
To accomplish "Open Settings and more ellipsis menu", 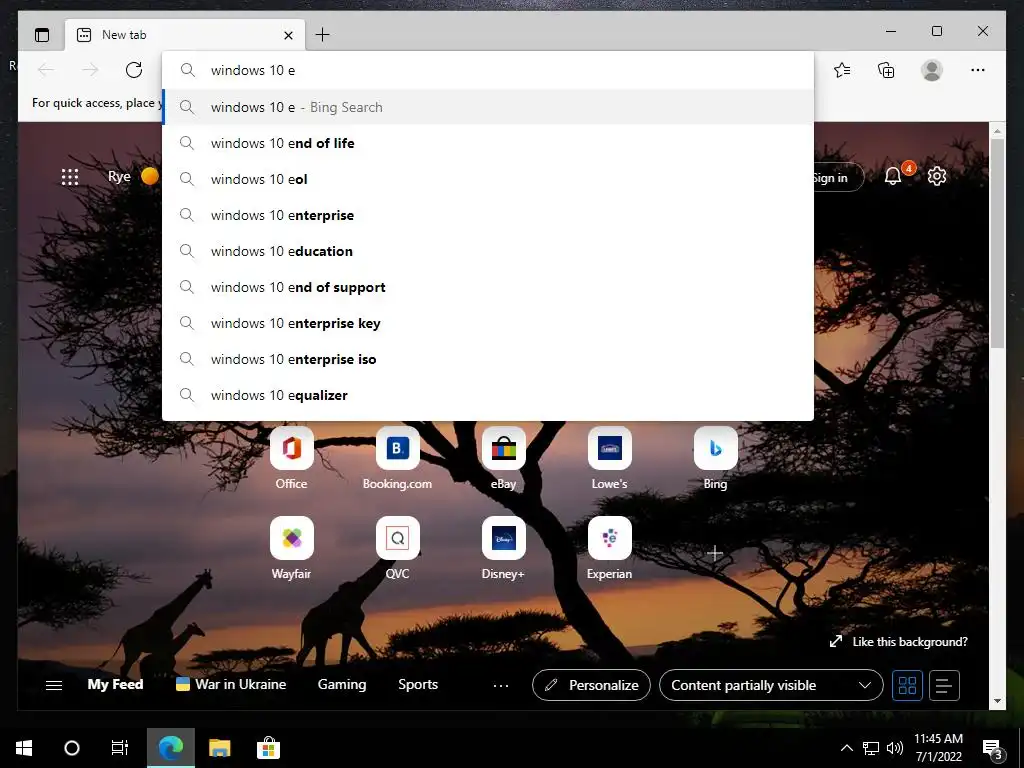I will coord(978,70).
